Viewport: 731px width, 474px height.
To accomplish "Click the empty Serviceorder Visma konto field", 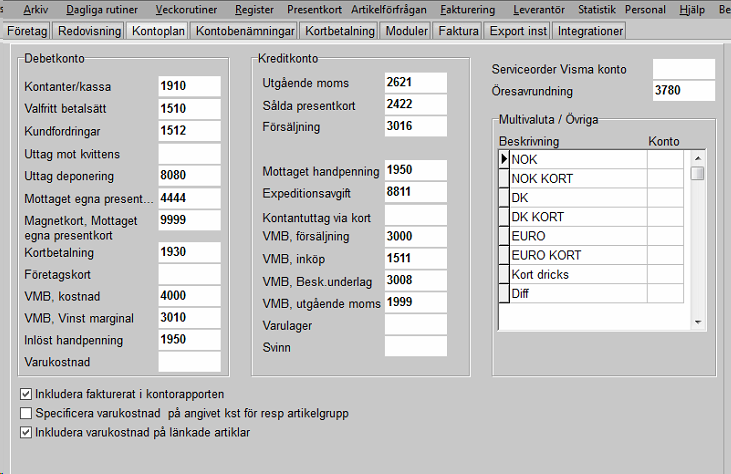I will pyautogui.click(x=683, y=69).
